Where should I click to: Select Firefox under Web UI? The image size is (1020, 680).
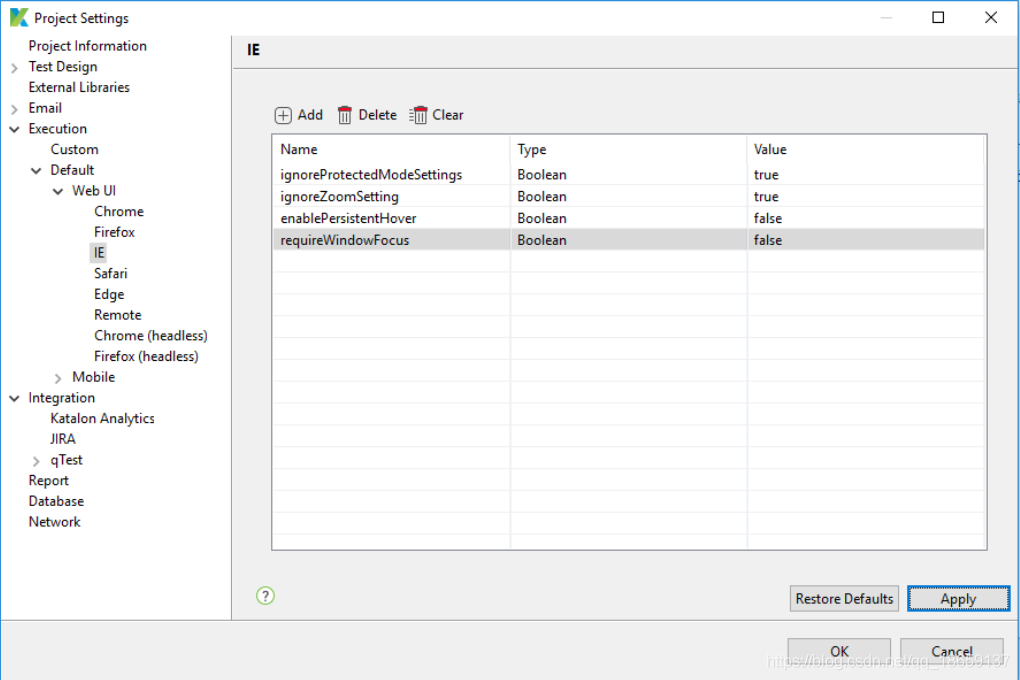pos(114,232)
